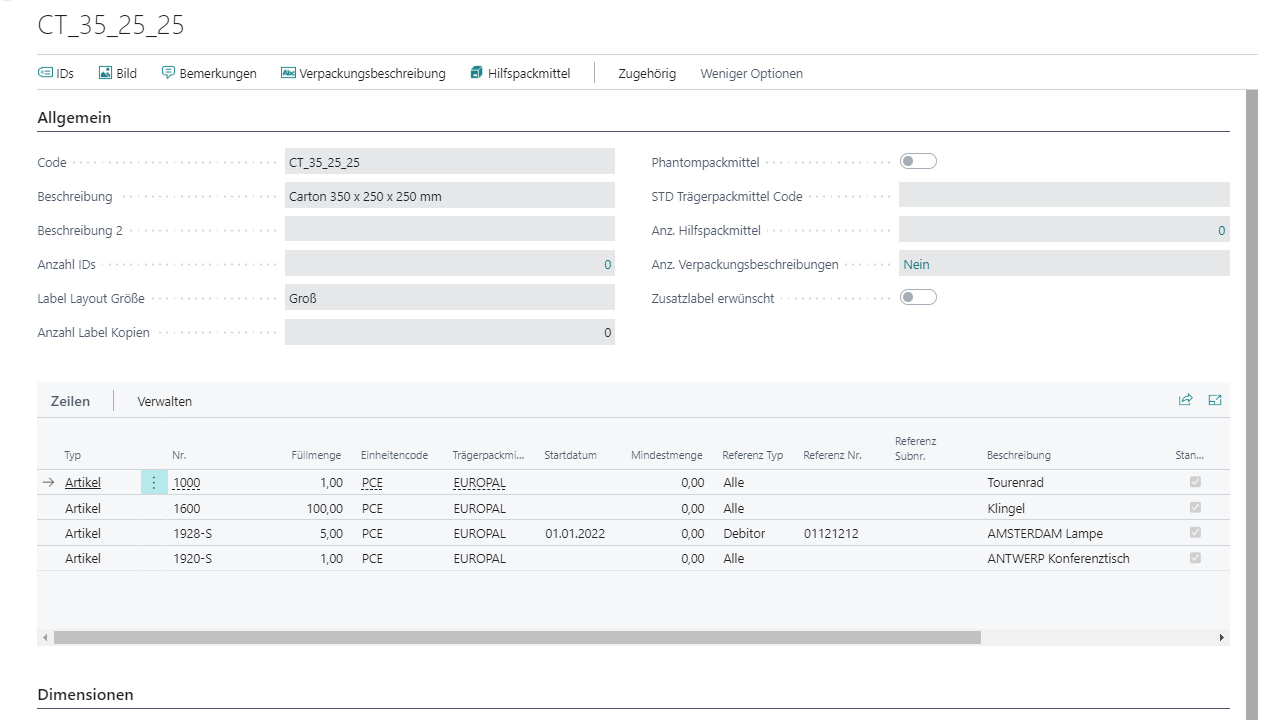This screenshot has width=1280, height=720.
Task: Toggle the Phantompackmittel switch
Action: pos(918,162)
